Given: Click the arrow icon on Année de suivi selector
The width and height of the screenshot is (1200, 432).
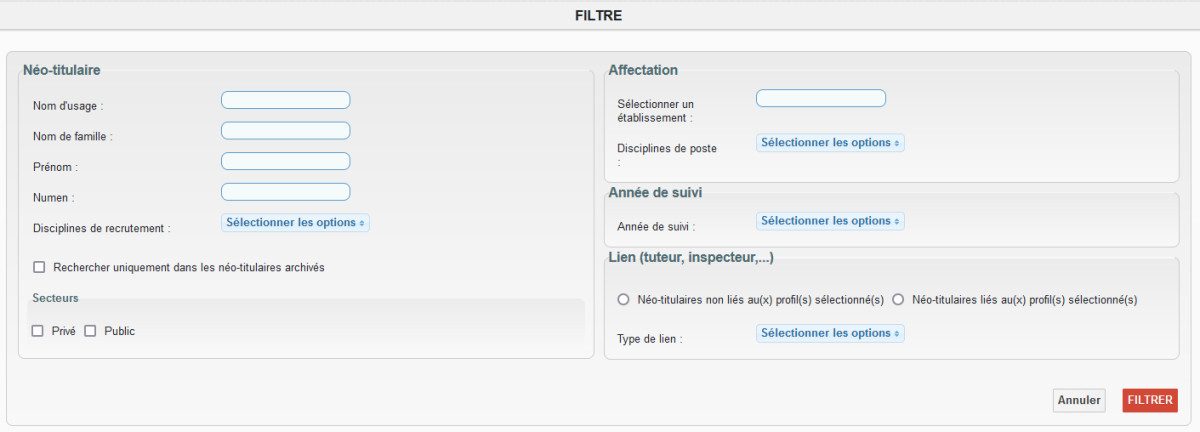Looking at the screenshot, I should (897, 221).
